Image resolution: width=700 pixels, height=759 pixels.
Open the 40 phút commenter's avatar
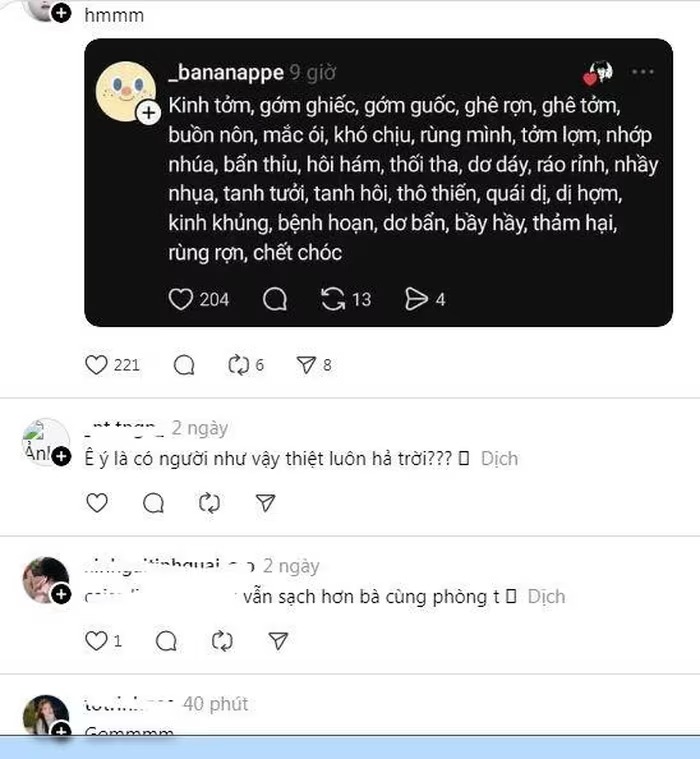(x=46, y=714)
